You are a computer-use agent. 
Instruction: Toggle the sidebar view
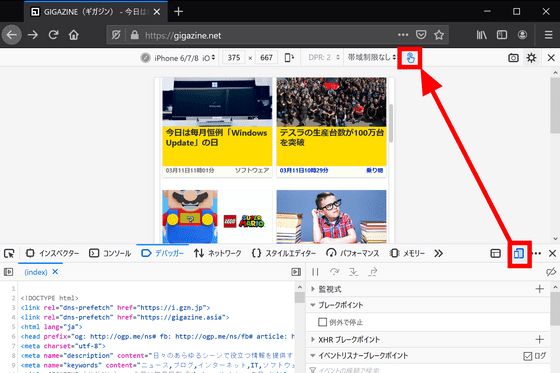(502, 35)
